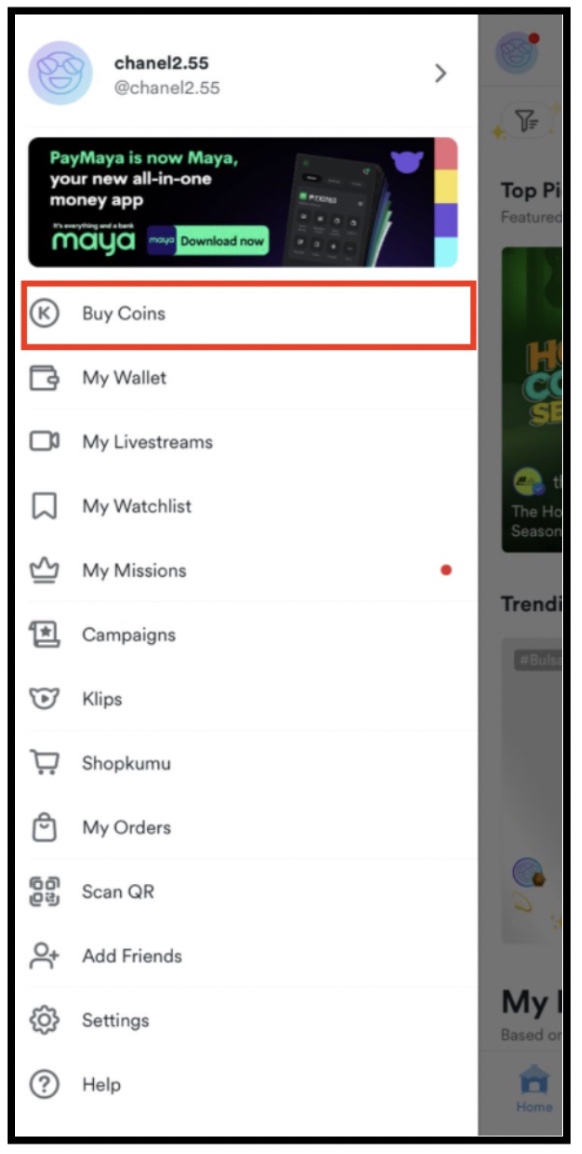This screenshot has height=1154, width=582.
Task: Select the My Watchlist bookmark icon
Action: [44, 506]
